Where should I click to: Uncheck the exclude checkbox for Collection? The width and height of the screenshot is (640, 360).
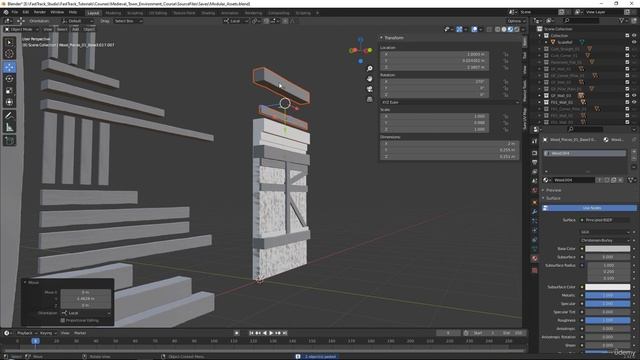tap(627, 36)
